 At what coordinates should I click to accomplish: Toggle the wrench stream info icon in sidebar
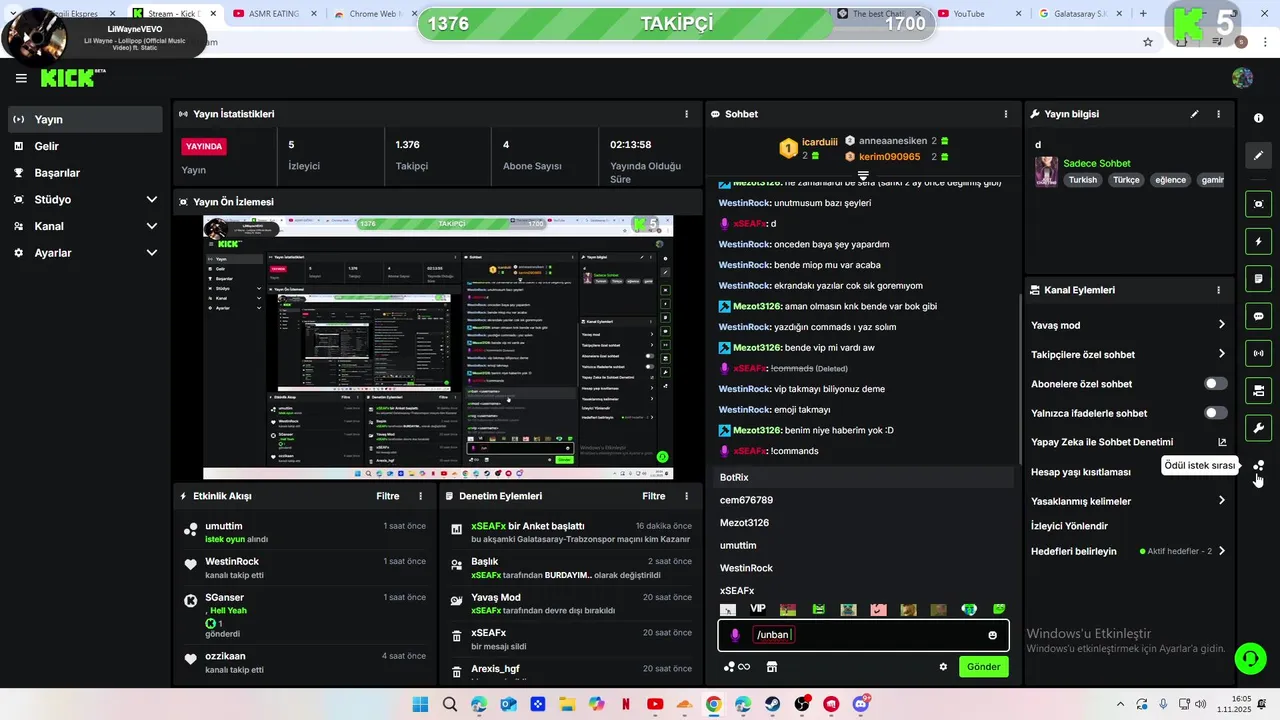pyautogui.click(x=1258, y=428)
